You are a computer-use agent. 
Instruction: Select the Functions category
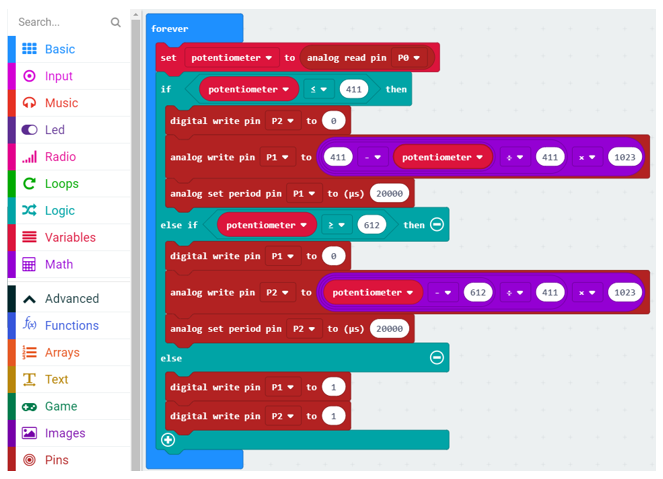click(x=69, y=325)
